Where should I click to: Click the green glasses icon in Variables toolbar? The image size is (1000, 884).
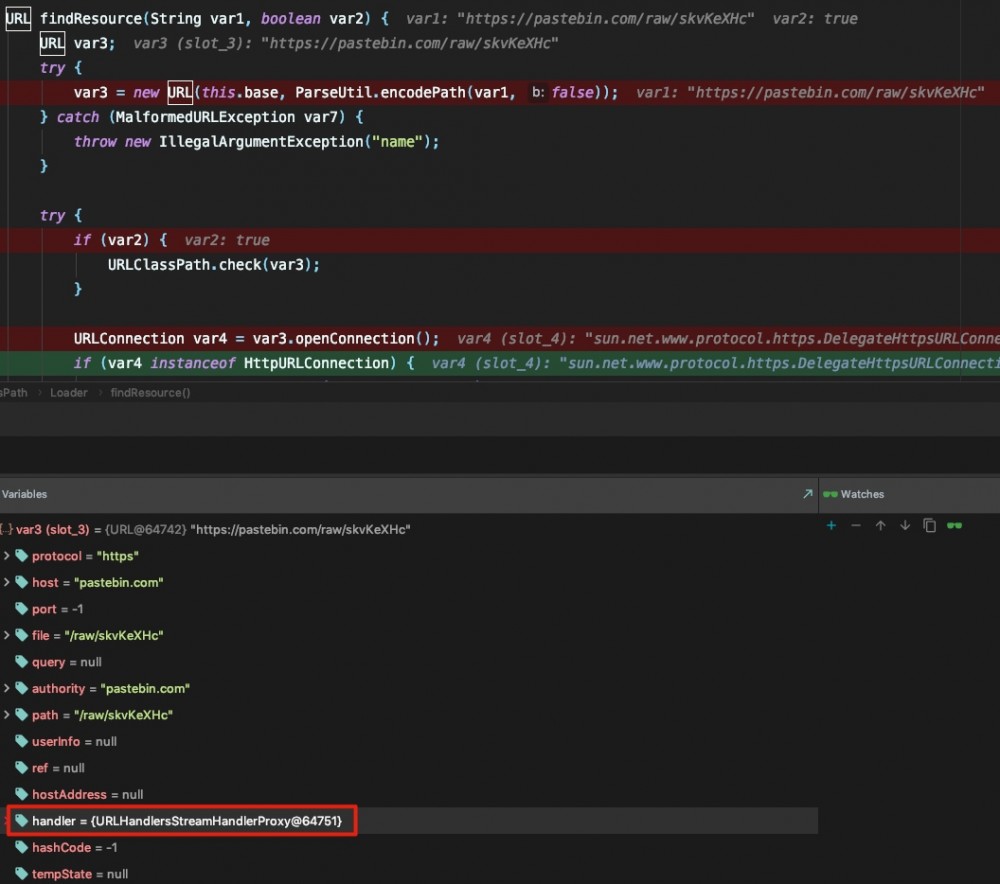(x=954, y=525)
